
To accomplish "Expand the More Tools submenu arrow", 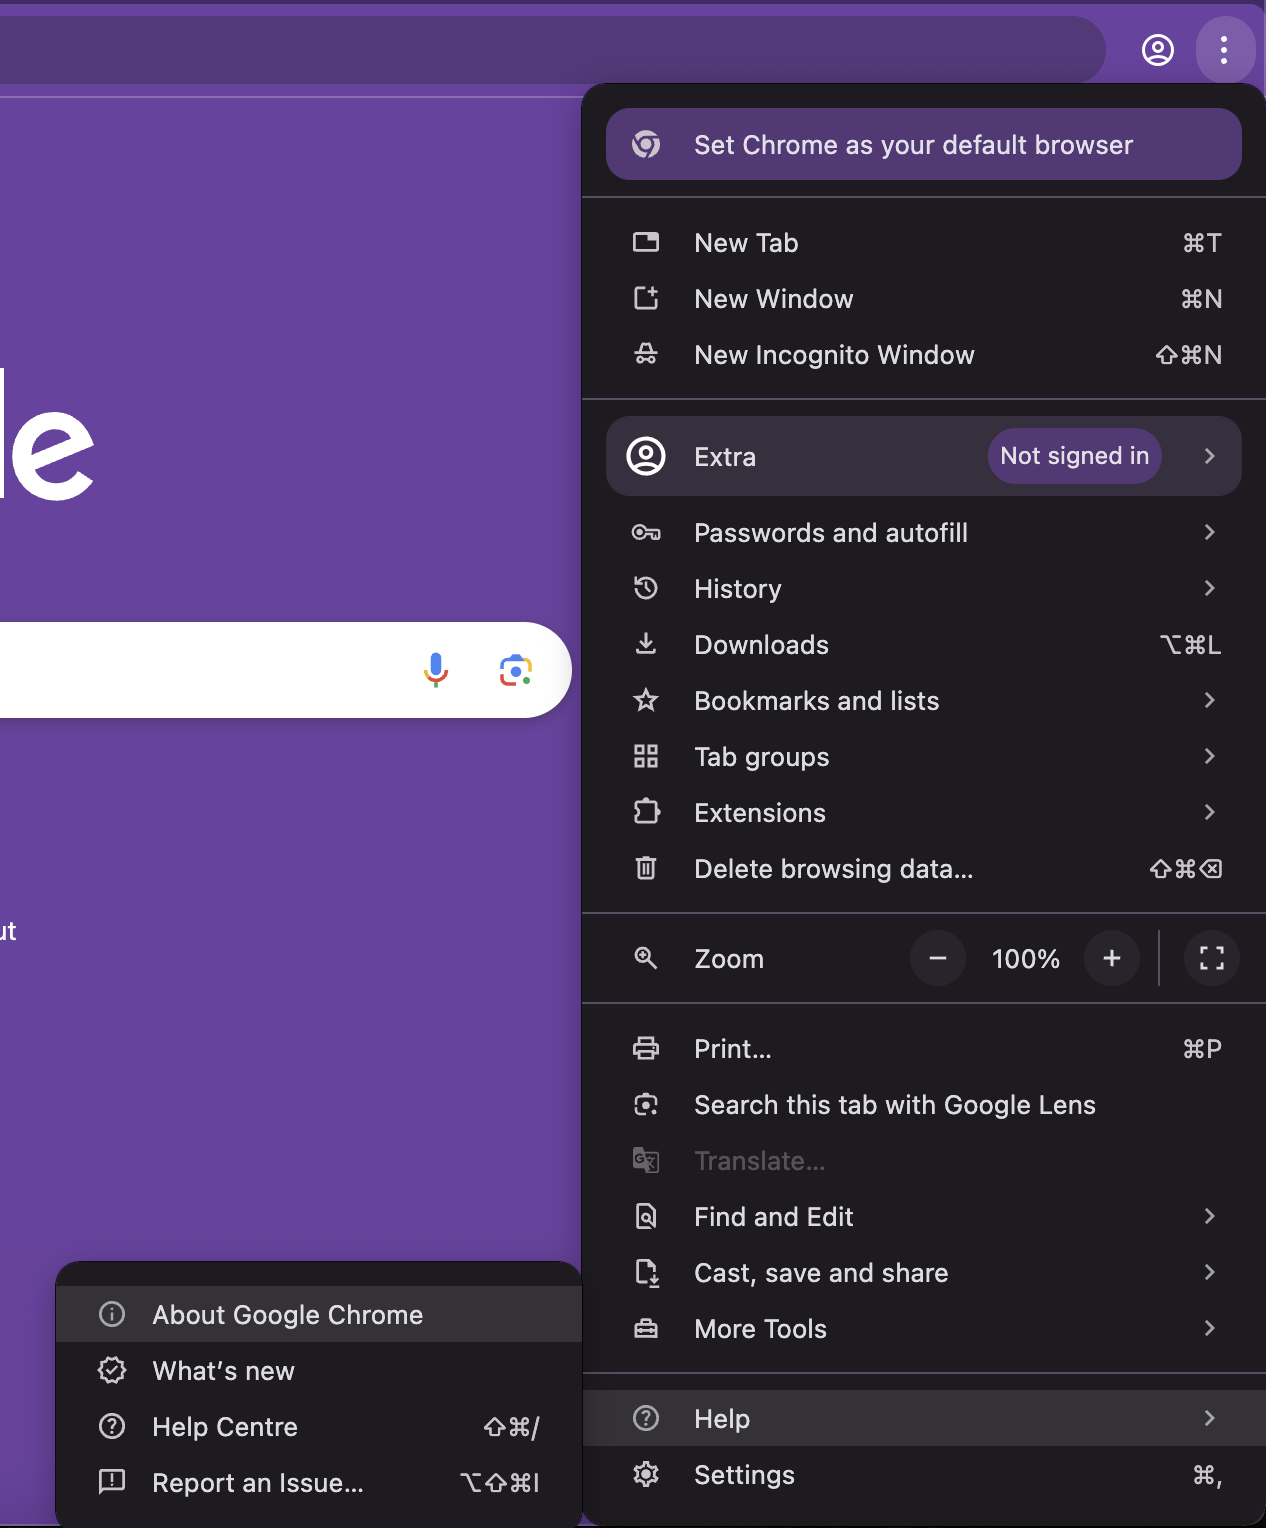I will click(1210, 1328).
